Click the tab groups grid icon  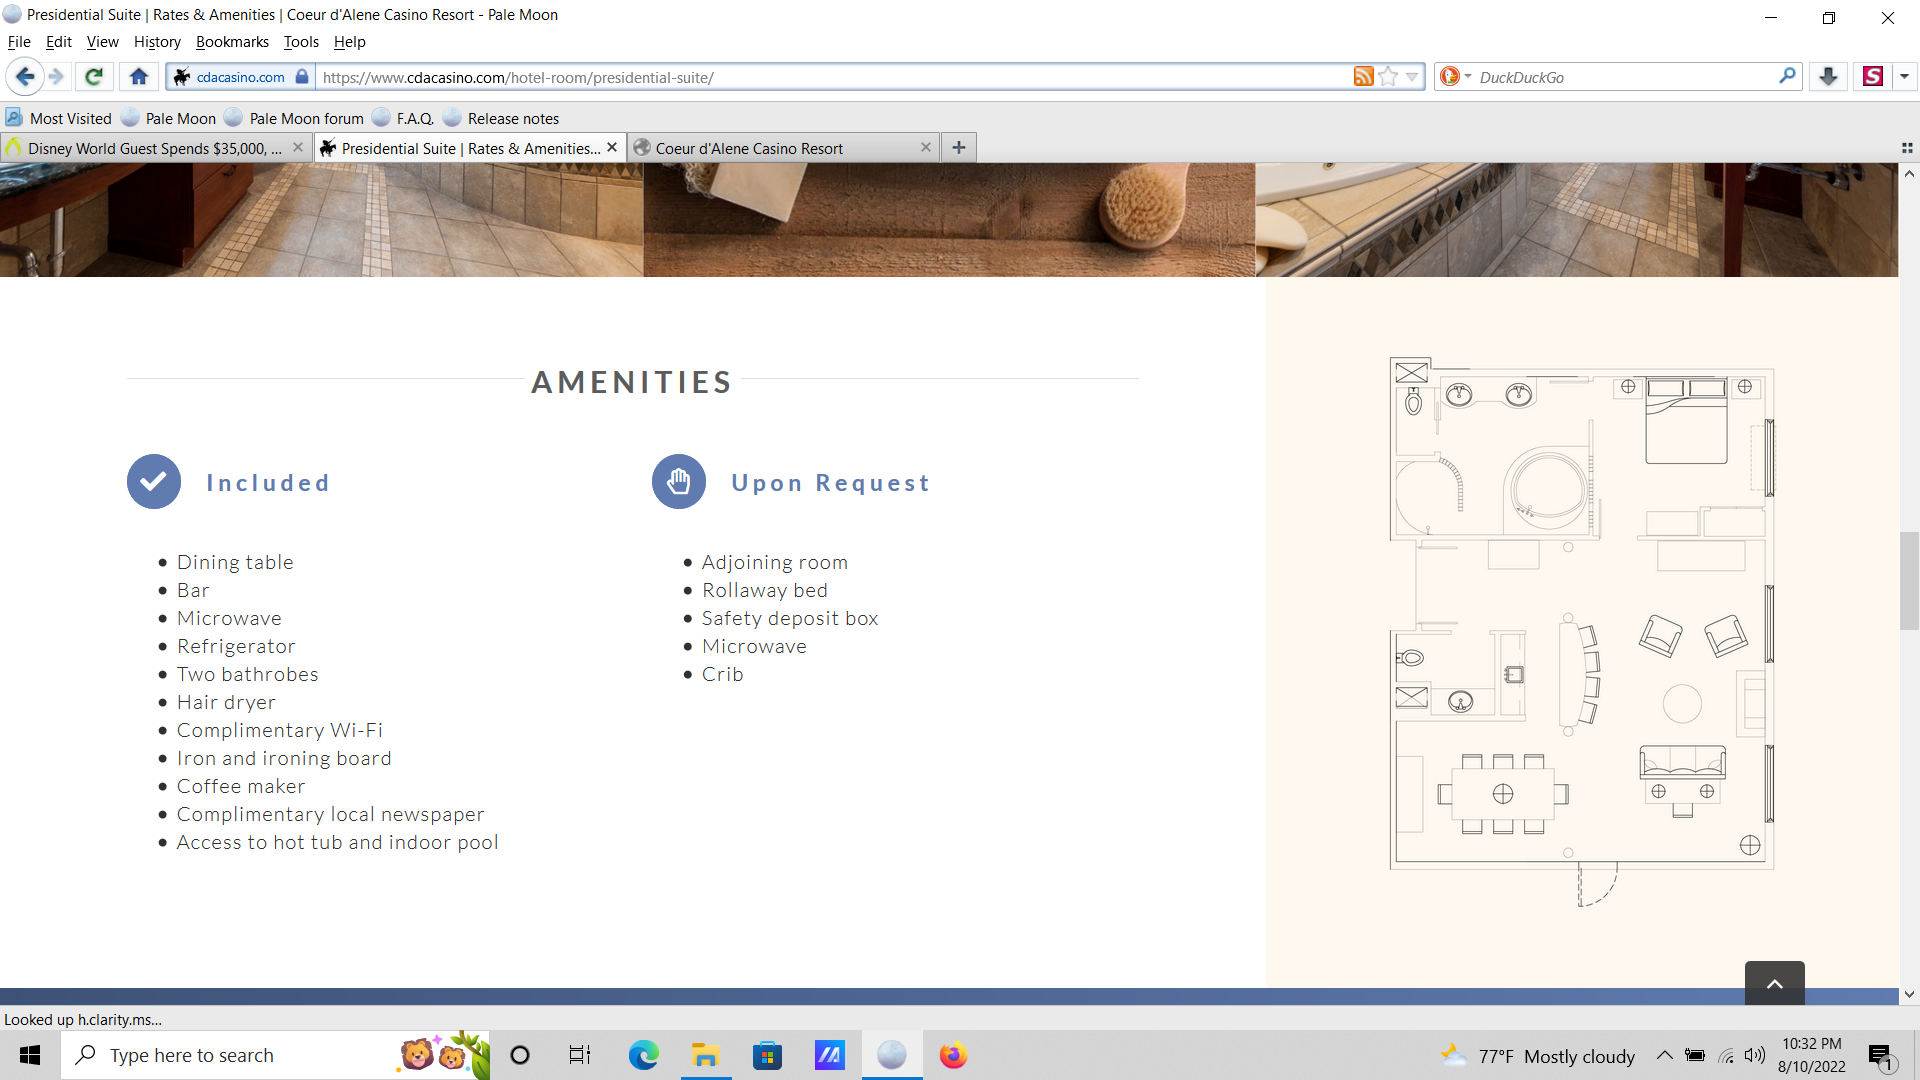click(1907, 148)
